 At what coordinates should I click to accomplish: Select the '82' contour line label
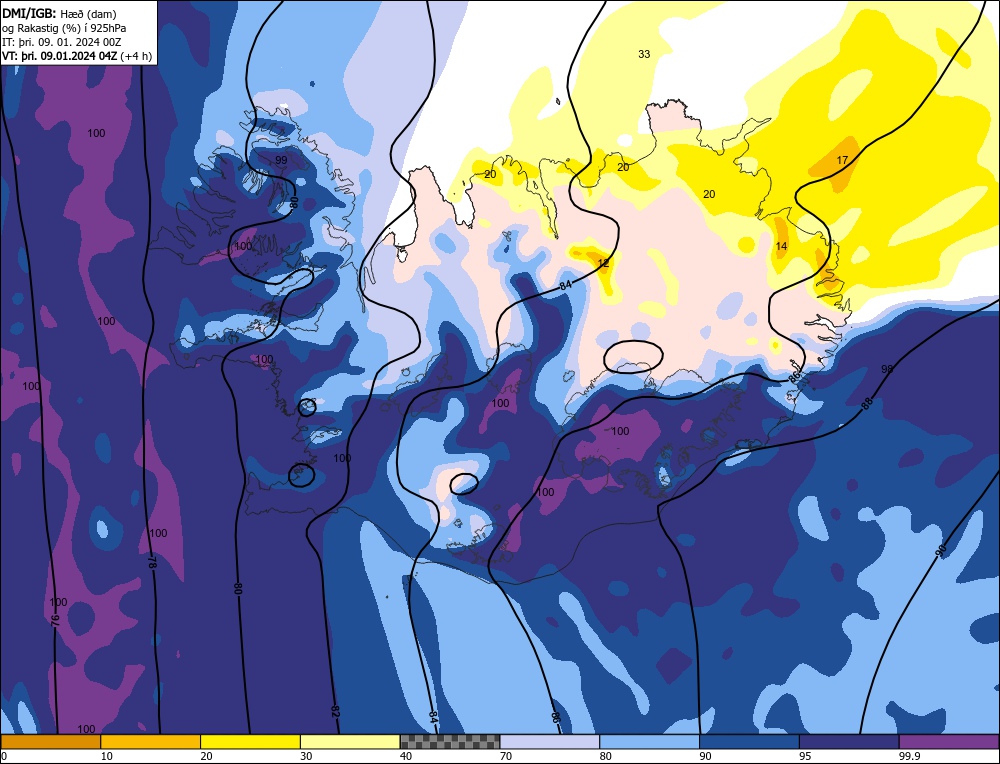click(334, 711)
